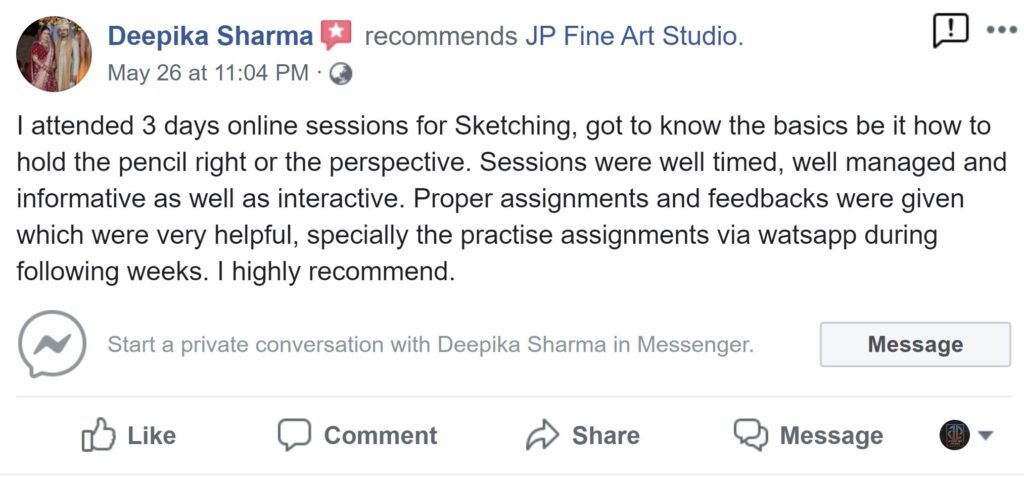Viewport: 1024px width, 479px height.
Task: Expand the commenting-as dropdown arrow
Action: [x=985, y=435]
